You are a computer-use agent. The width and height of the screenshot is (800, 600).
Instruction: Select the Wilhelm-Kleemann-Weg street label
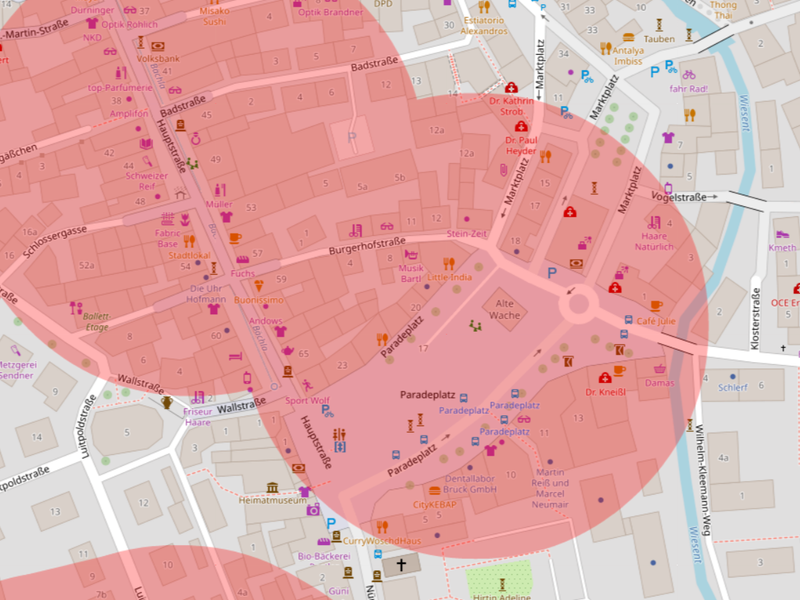coord(703,480)
